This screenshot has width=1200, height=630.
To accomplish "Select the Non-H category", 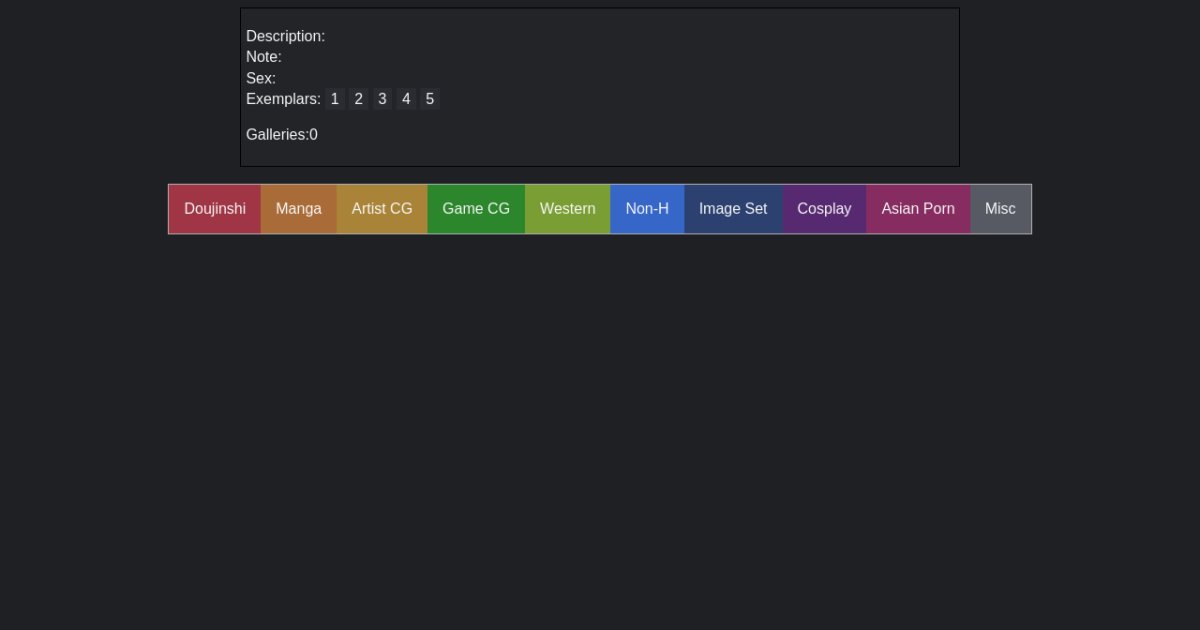I will coord(647,209).
